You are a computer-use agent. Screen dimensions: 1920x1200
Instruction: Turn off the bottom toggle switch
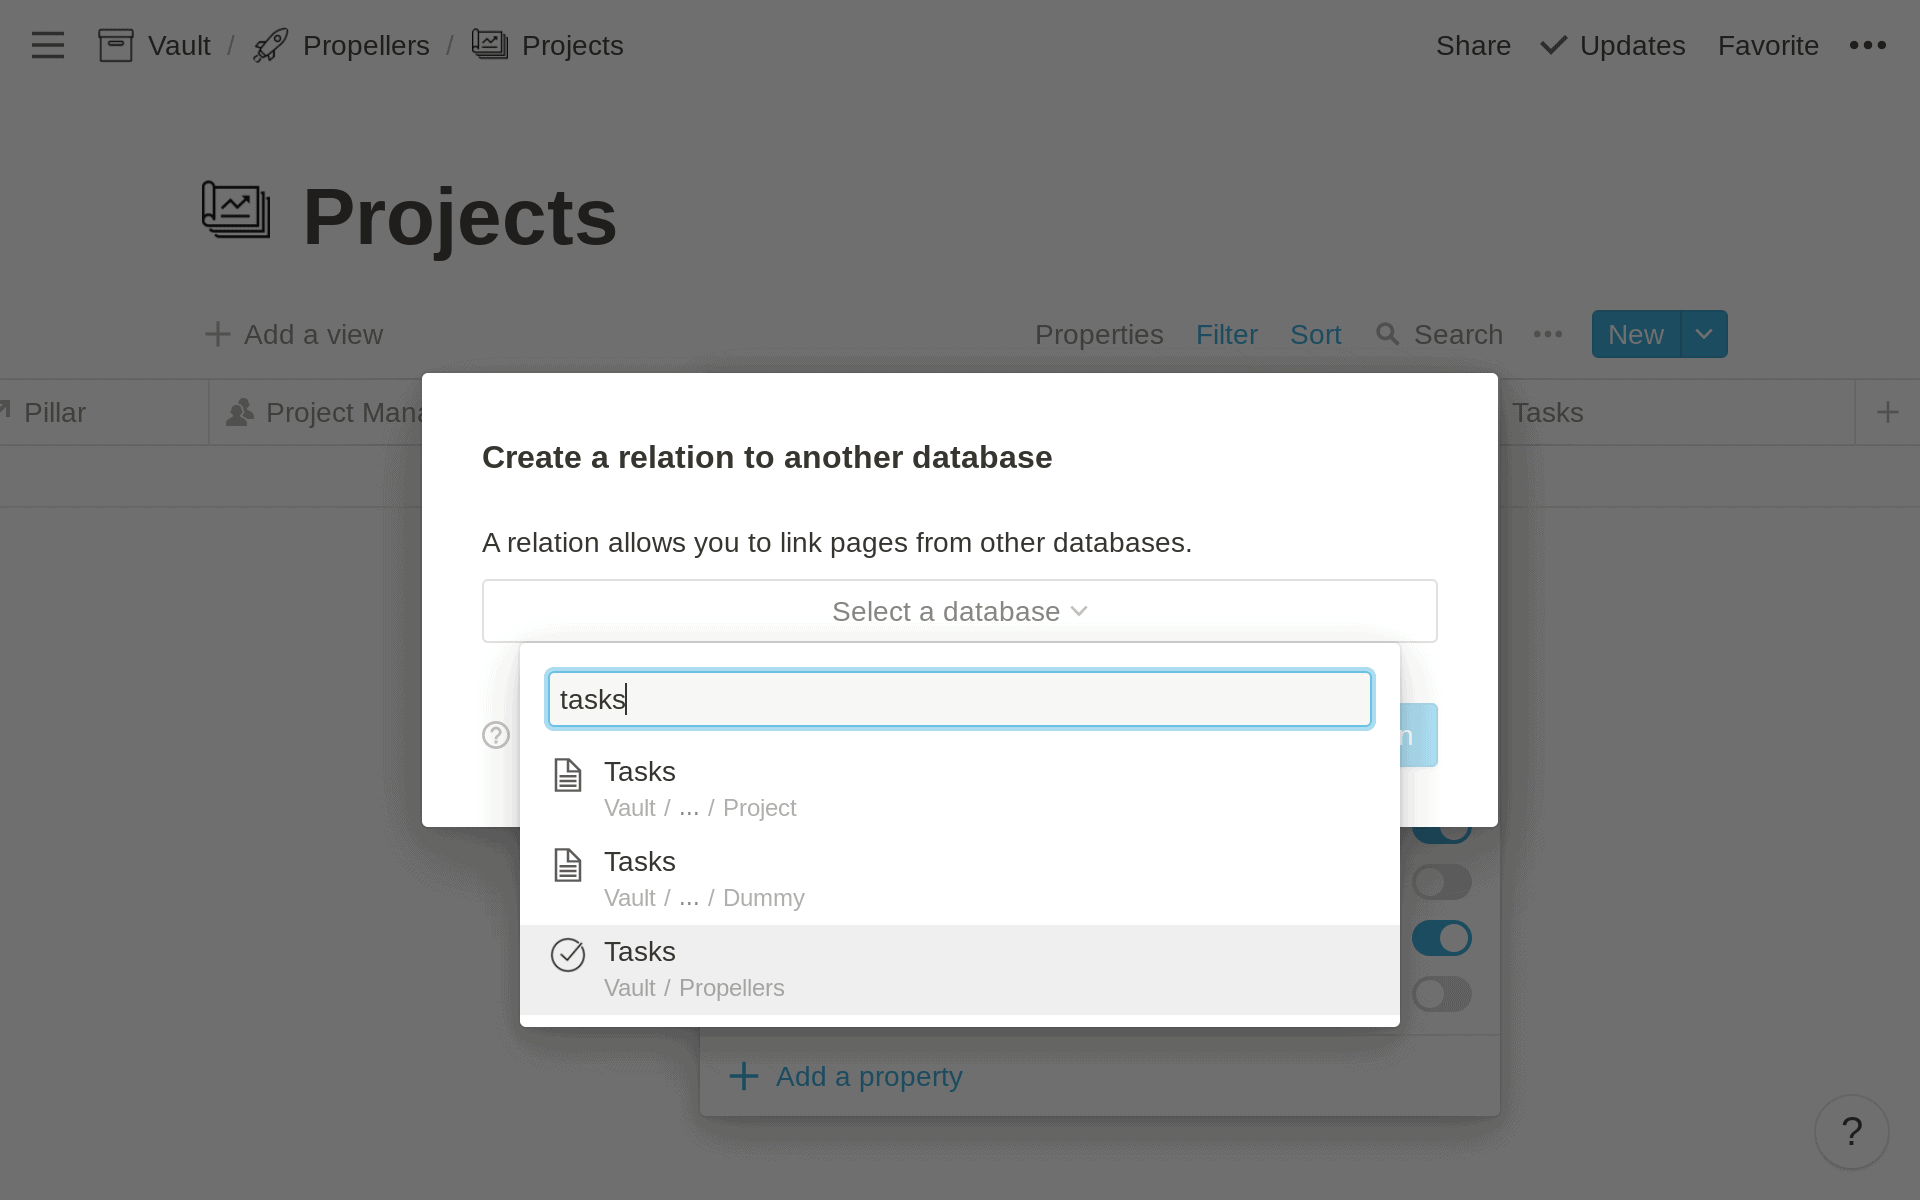click(1442, 993)
